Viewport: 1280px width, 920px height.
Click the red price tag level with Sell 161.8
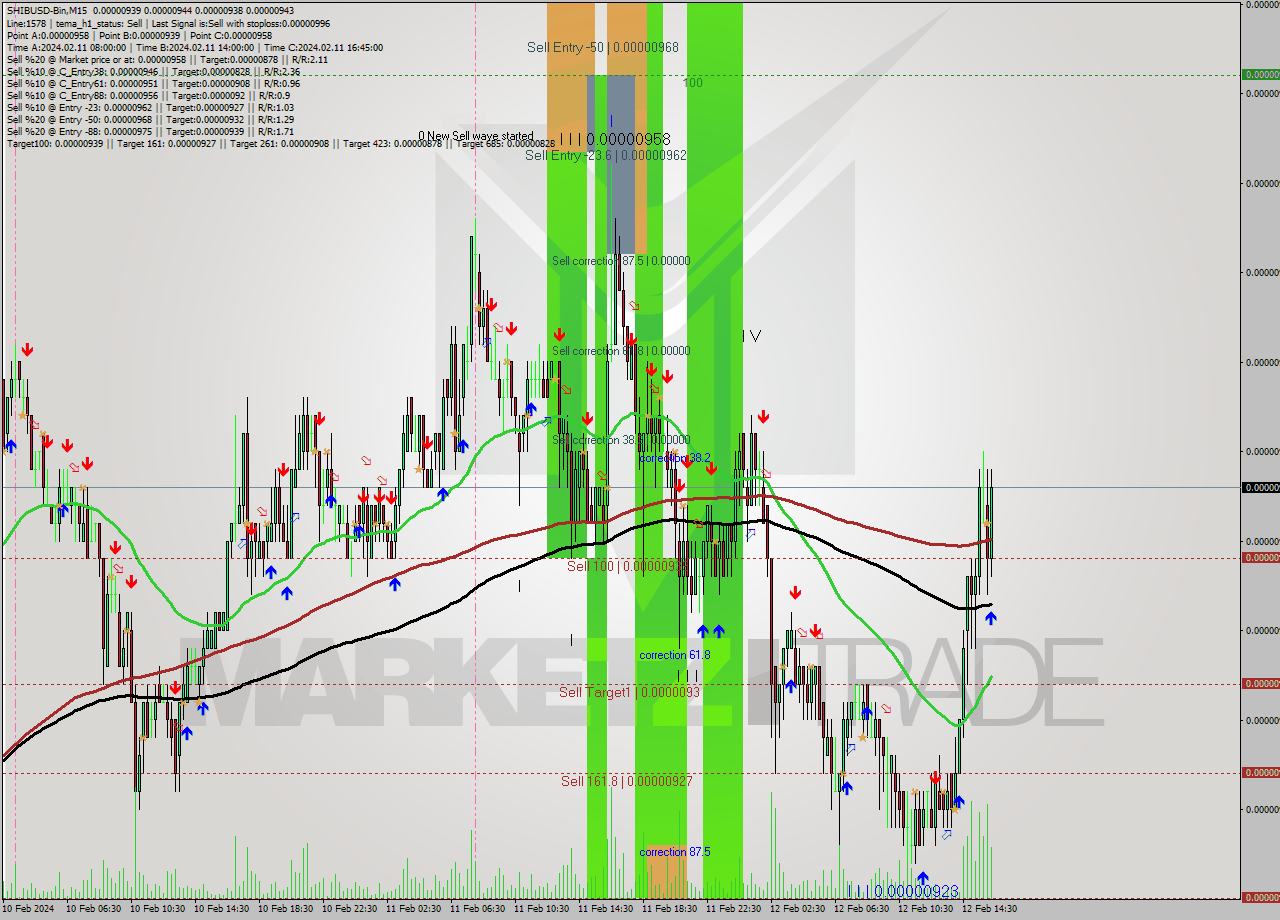pyautogui.click(x=1260, y=772)
